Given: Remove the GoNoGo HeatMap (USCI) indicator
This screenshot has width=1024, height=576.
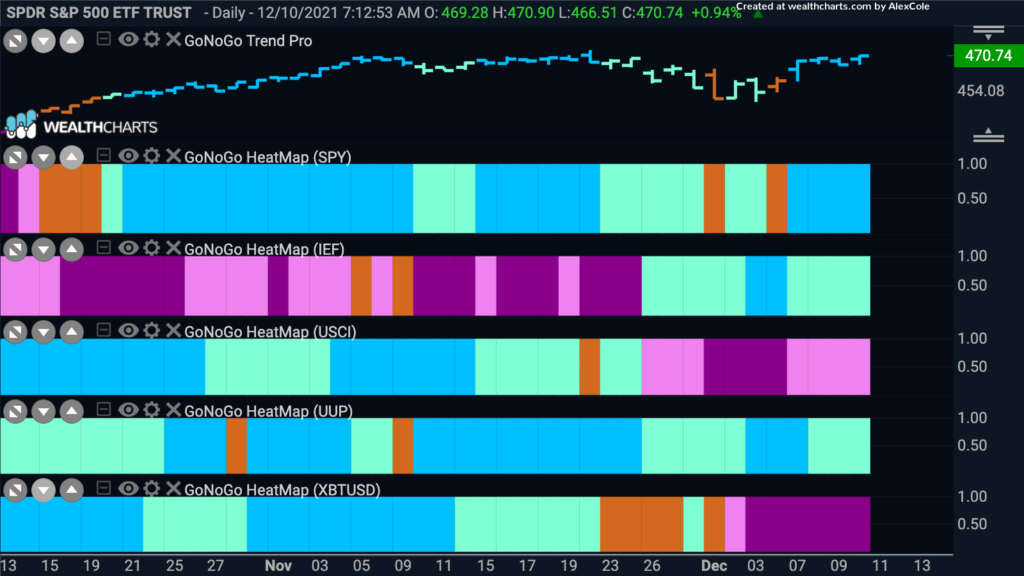Looking at the screenshot, I should pyautogui.click(x=173, y=330).
